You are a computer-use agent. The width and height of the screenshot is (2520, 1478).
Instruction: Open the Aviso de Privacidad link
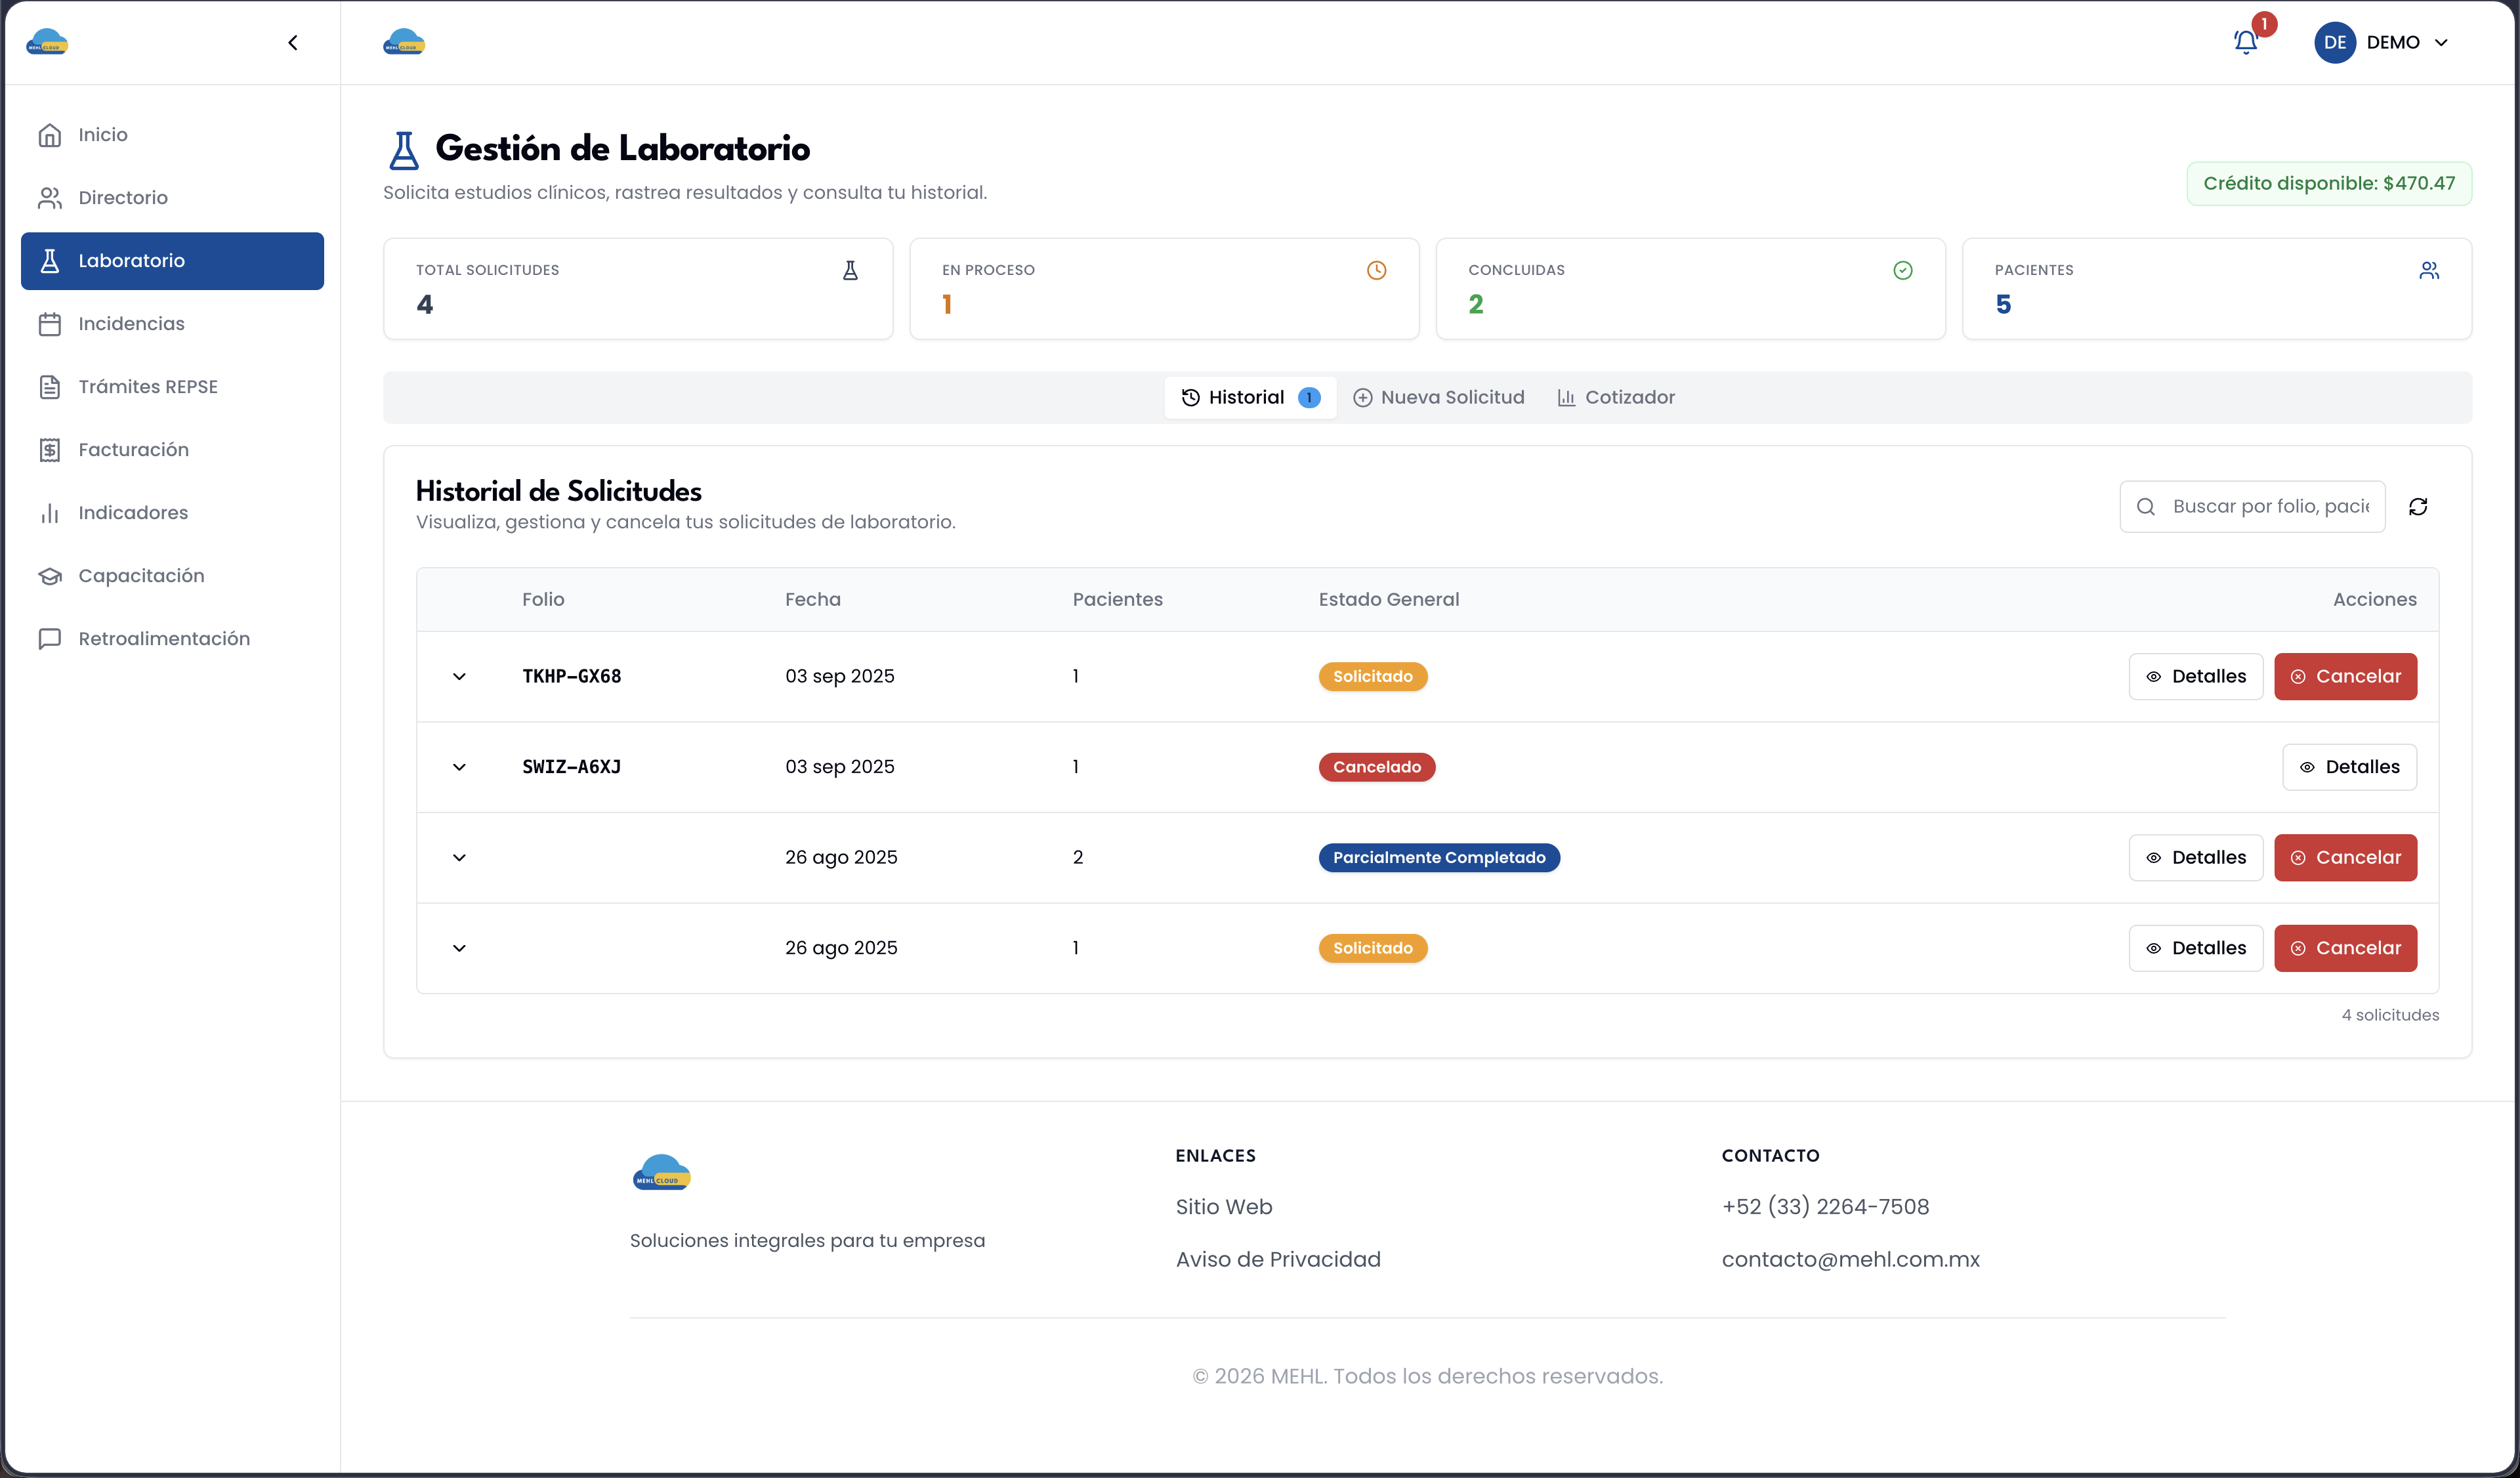1278,1260
